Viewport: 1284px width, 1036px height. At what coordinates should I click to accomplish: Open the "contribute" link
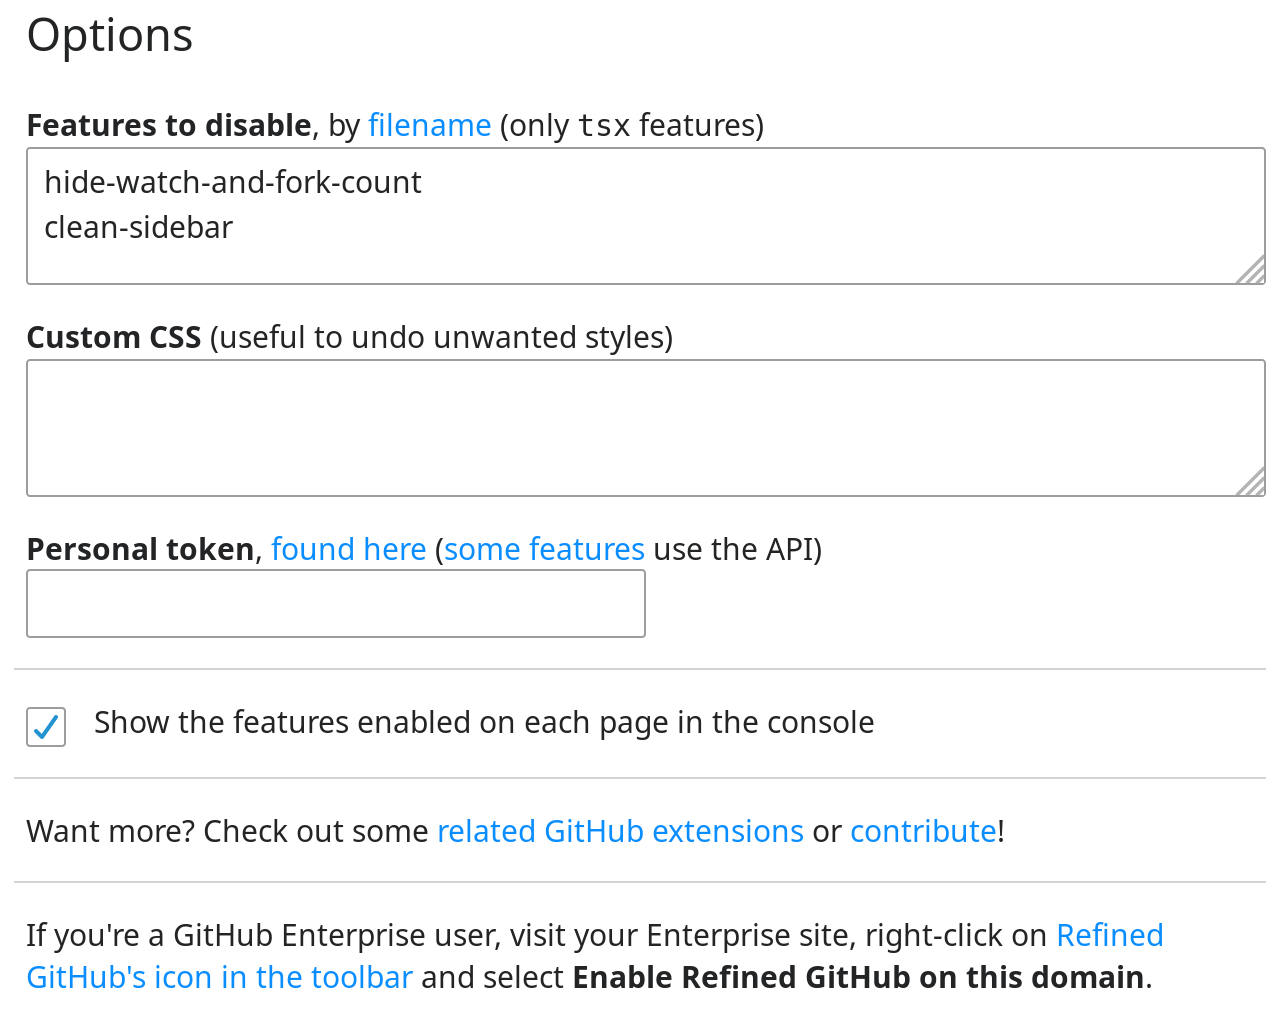coord(922,830)
